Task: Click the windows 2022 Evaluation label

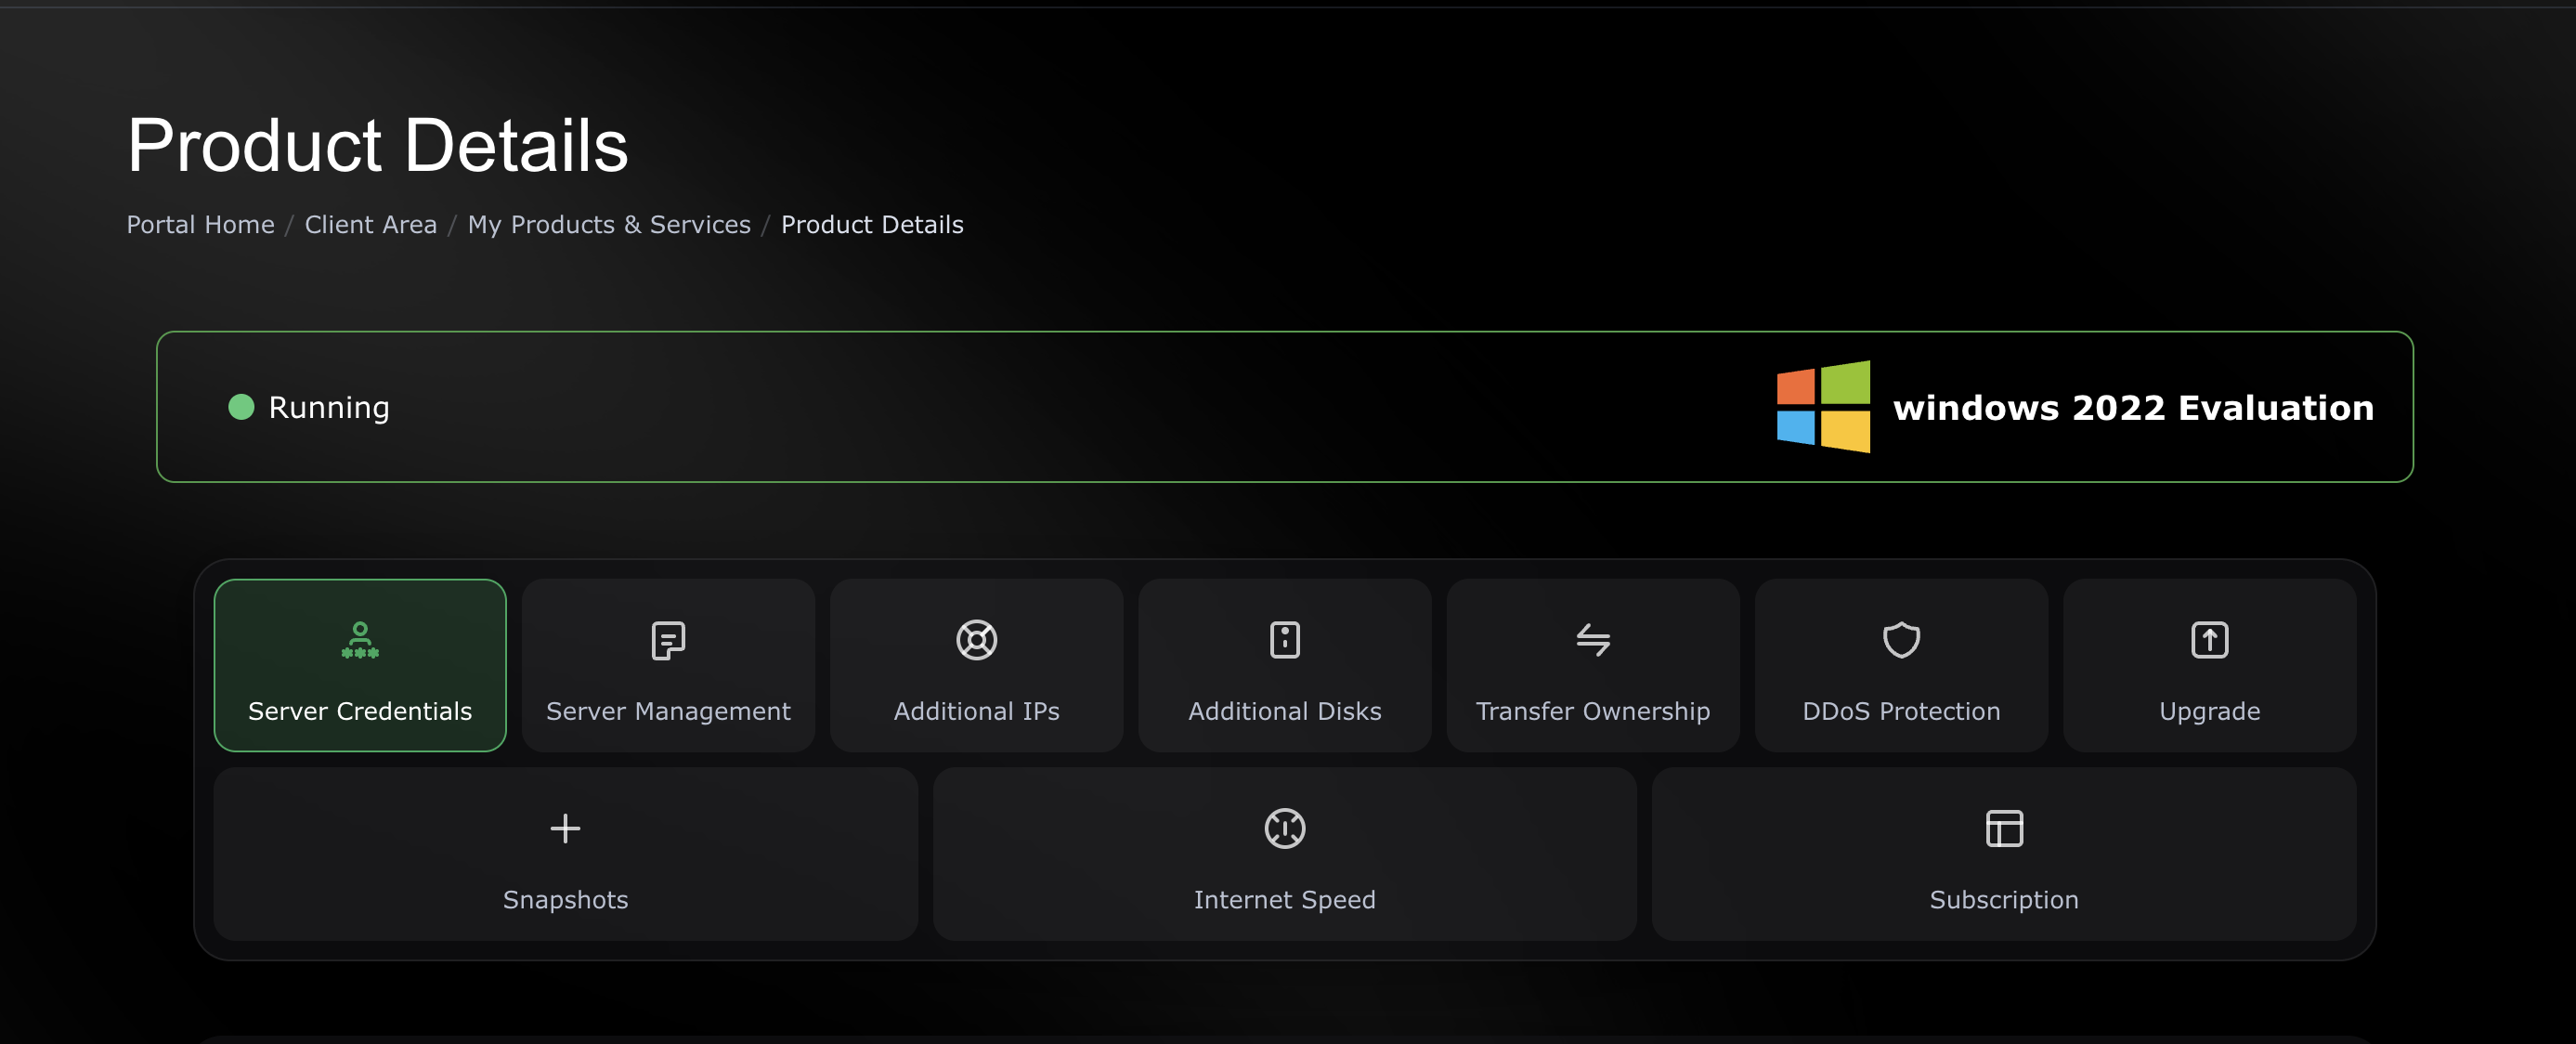Action: [2133, 408]
